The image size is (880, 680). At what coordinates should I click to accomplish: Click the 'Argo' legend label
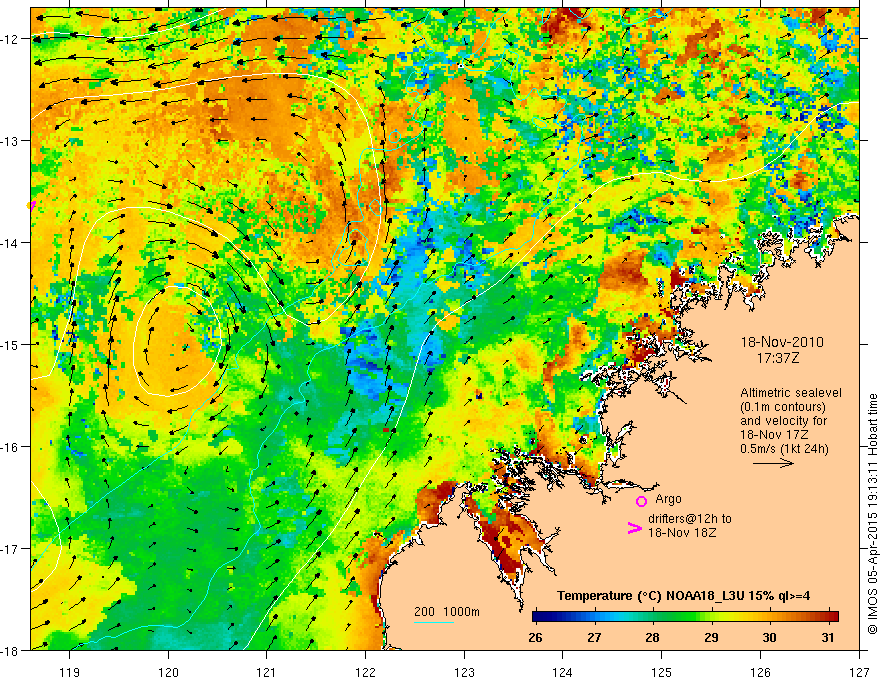click(668, 499)
